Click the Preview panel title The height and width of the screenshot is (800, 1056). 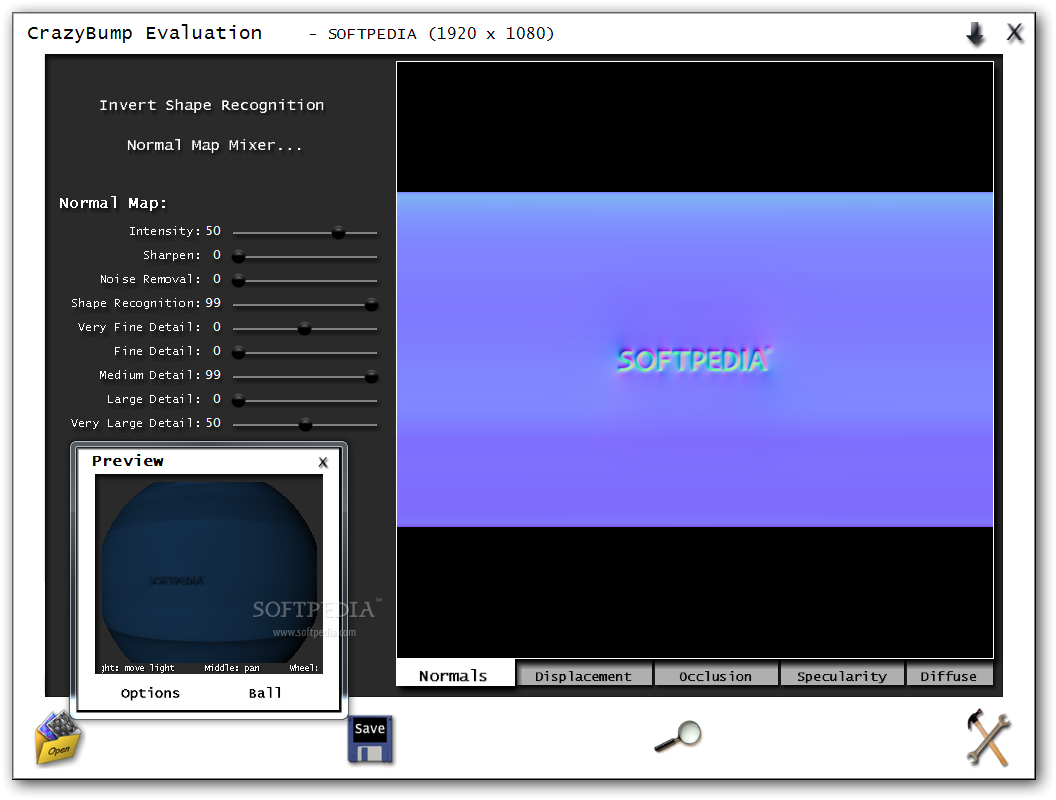[128, 461]
